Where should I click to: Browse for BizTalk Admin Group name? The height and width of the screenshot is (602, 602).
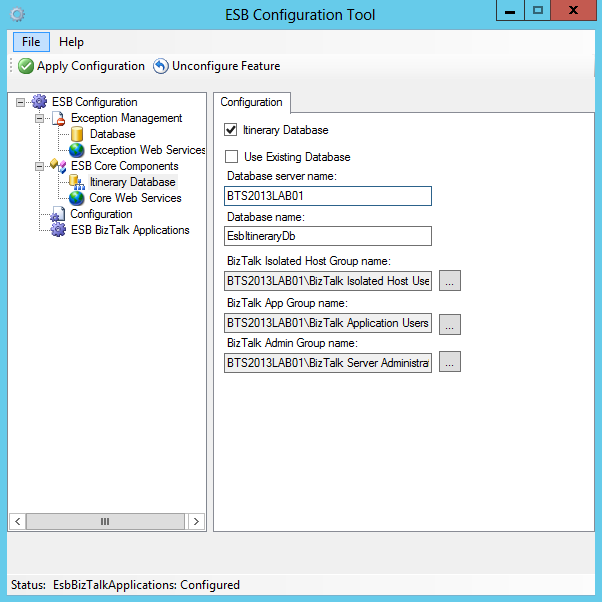point(450,363)
